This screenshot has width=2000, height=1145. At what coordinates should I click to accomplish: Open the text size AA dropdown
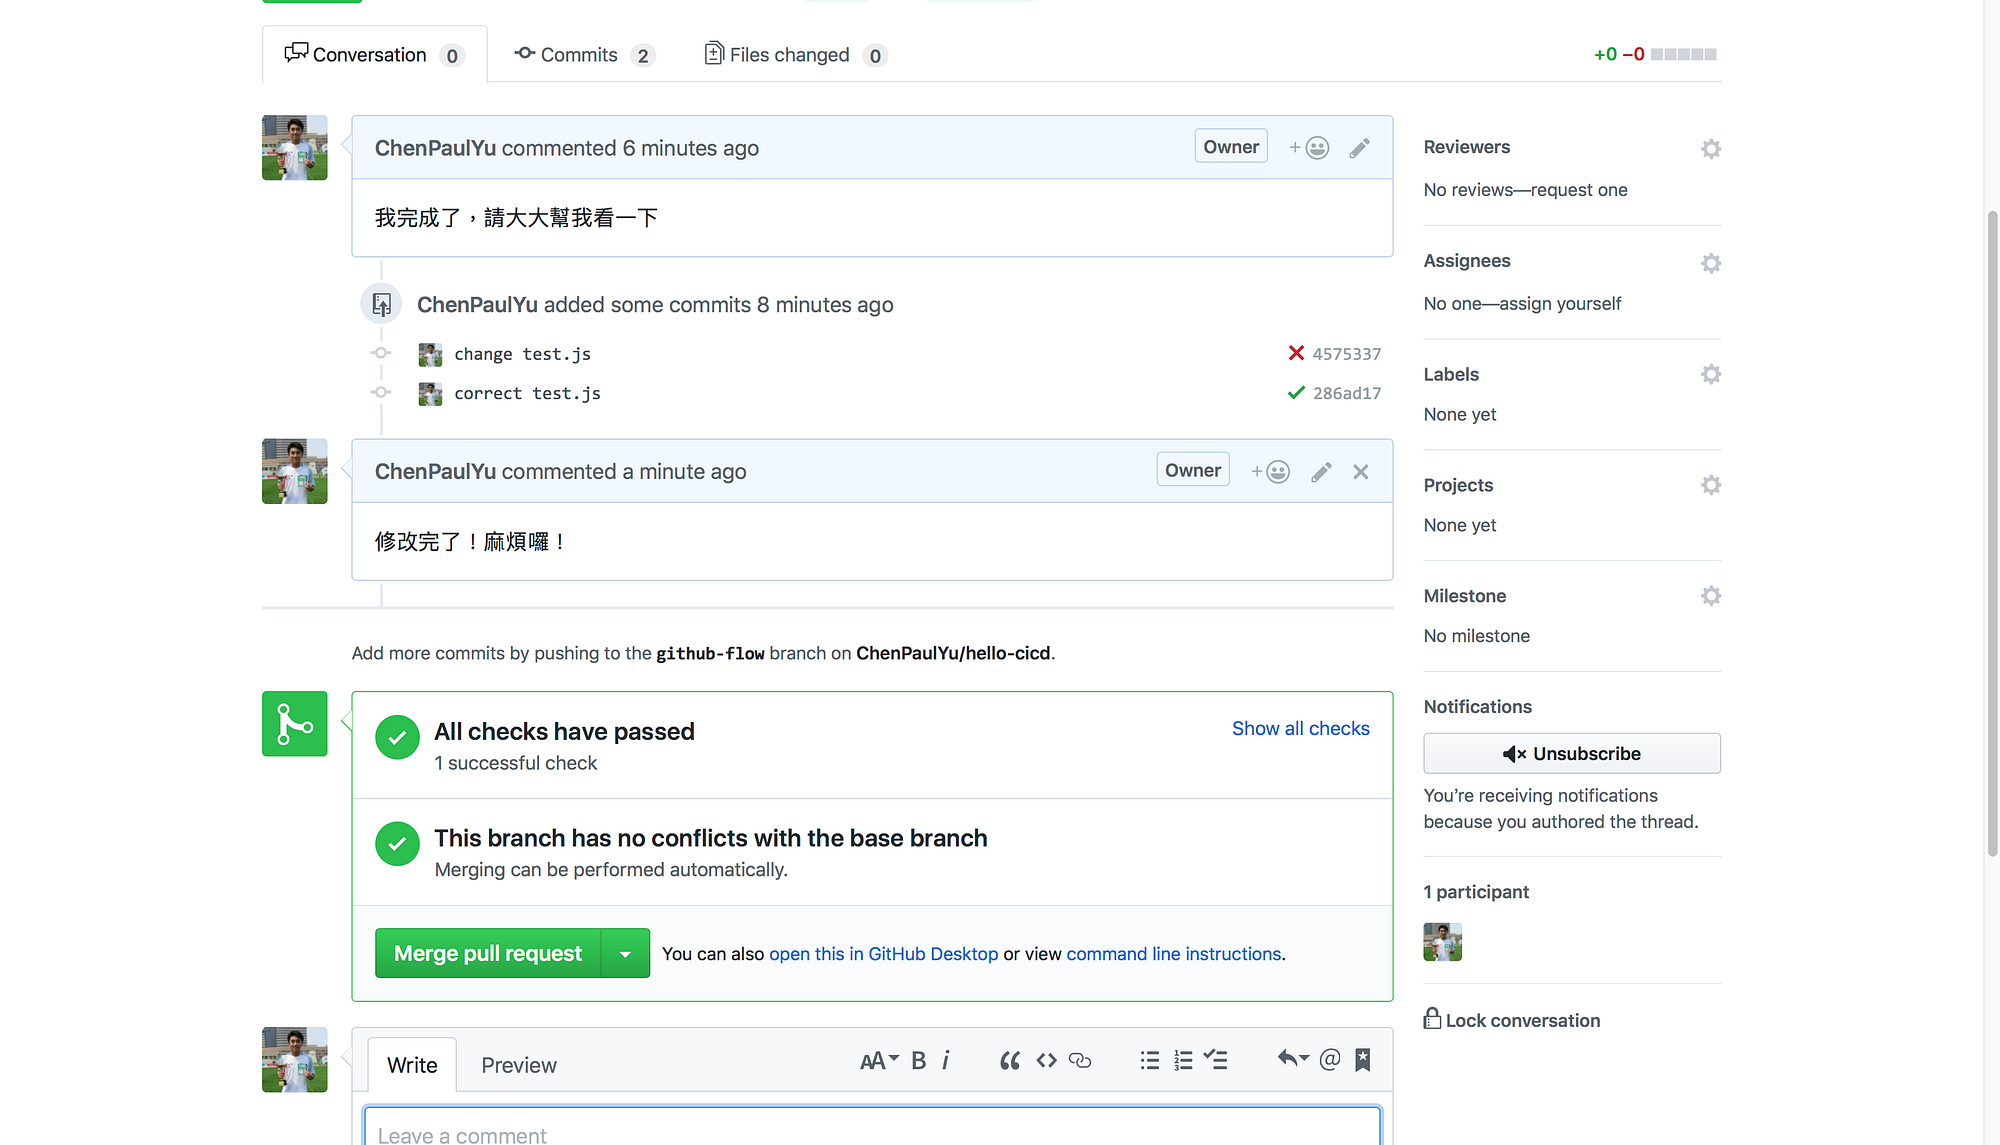(878, 1060)
